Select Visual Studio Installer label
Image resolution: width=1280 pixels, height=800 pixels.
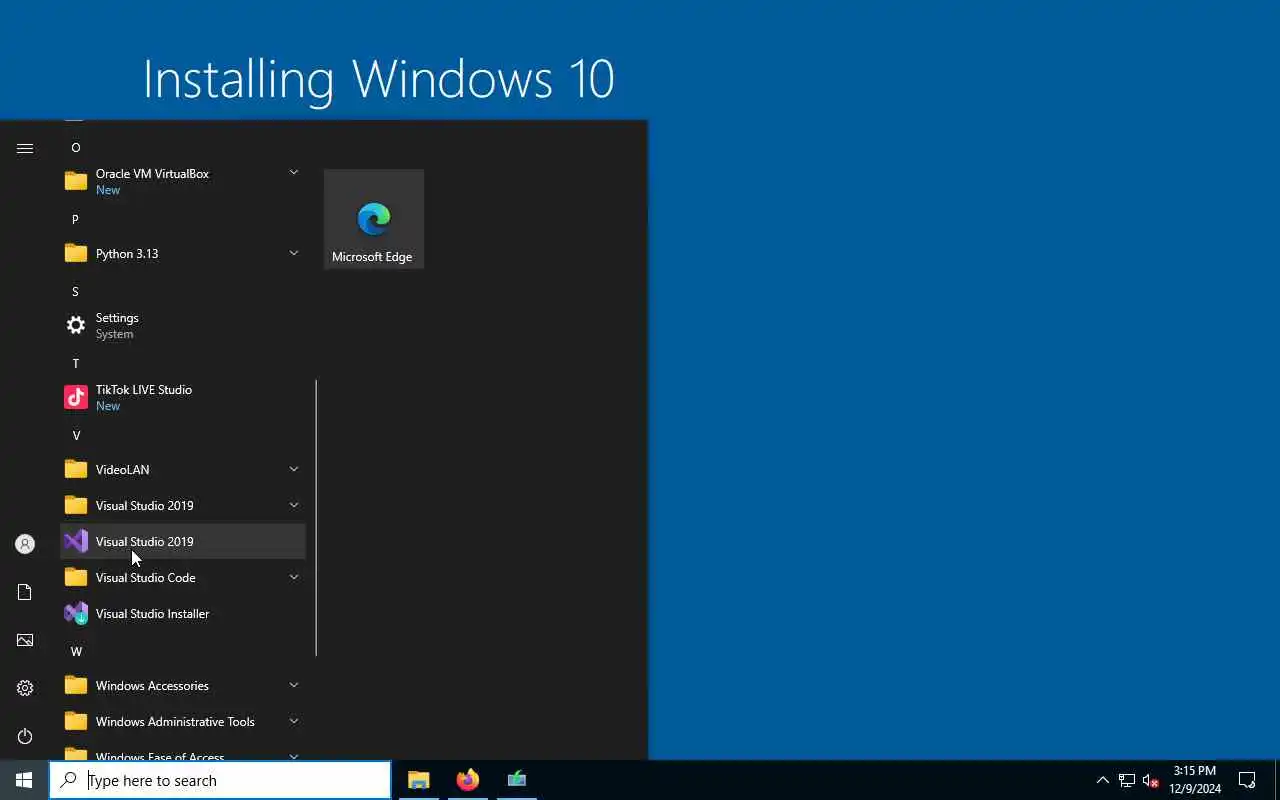(x=152, y=613)
